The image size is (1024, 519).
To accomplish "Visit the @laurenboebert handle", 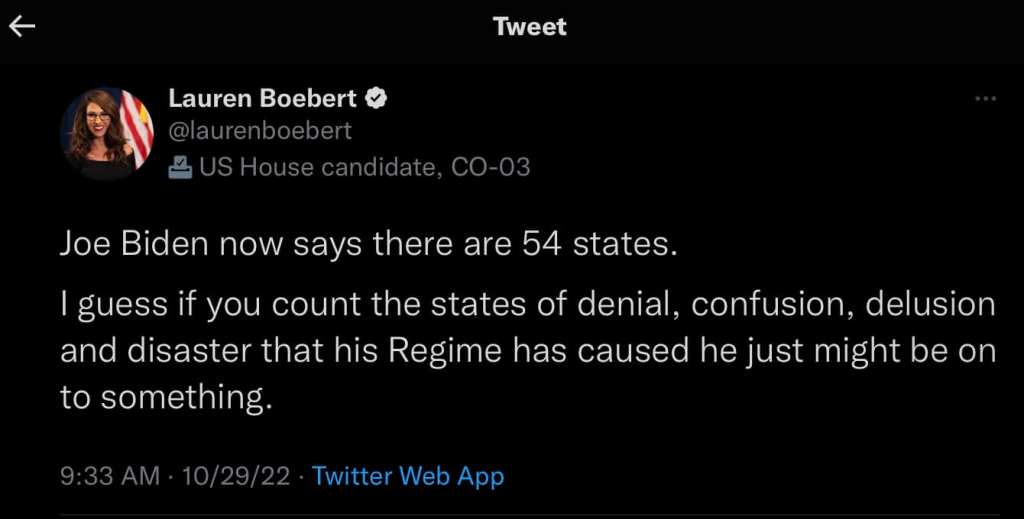I will 260,131.
